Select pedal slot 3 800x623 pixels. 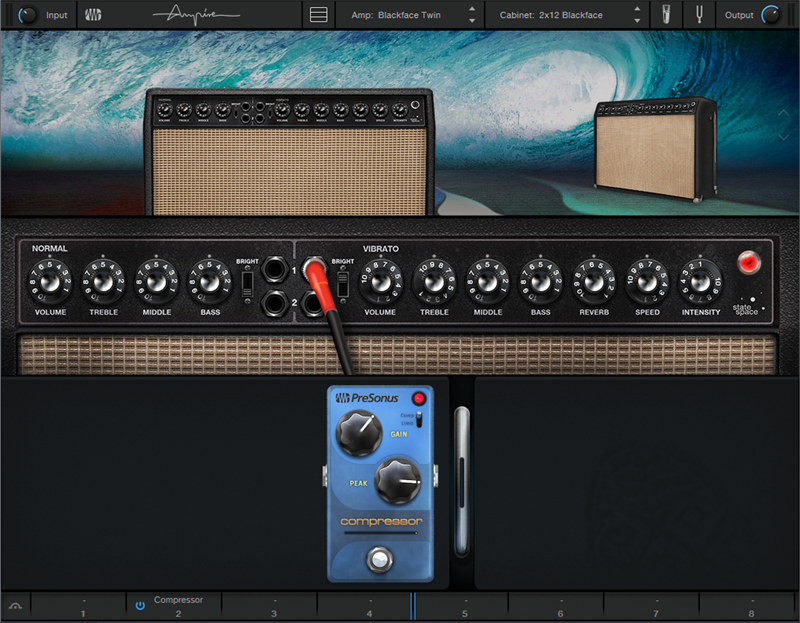(x=269, y=606)
